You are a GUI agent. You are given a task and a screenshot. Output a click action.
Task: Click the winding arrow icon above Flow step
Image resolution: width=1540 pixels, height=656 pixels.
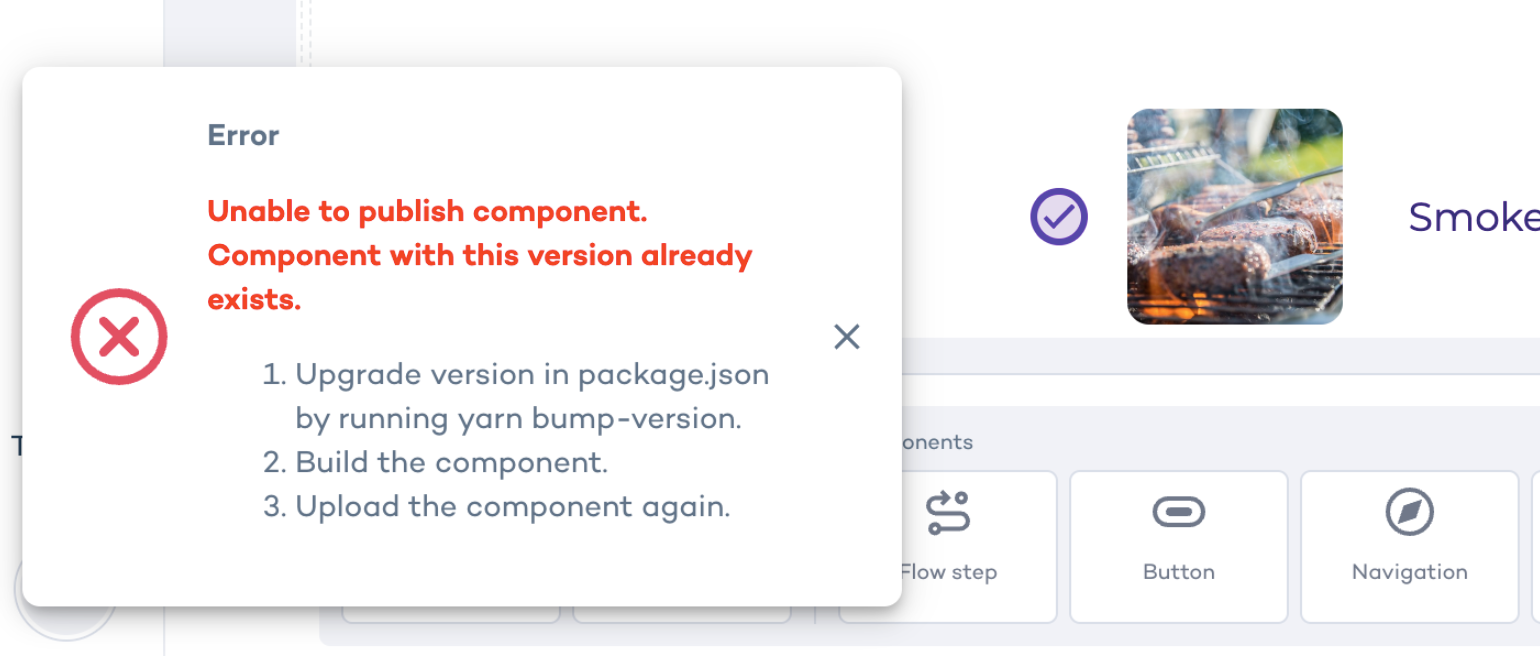coord(946,510)
